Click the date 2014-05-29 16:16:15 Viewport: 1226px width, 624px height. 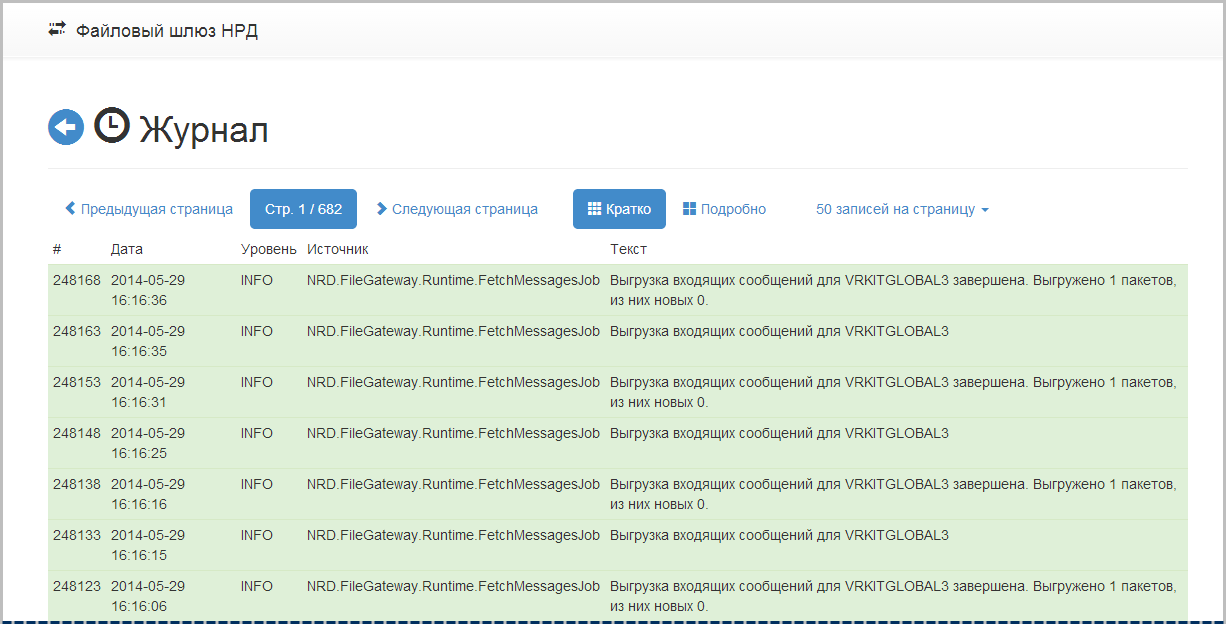[148, 545]
